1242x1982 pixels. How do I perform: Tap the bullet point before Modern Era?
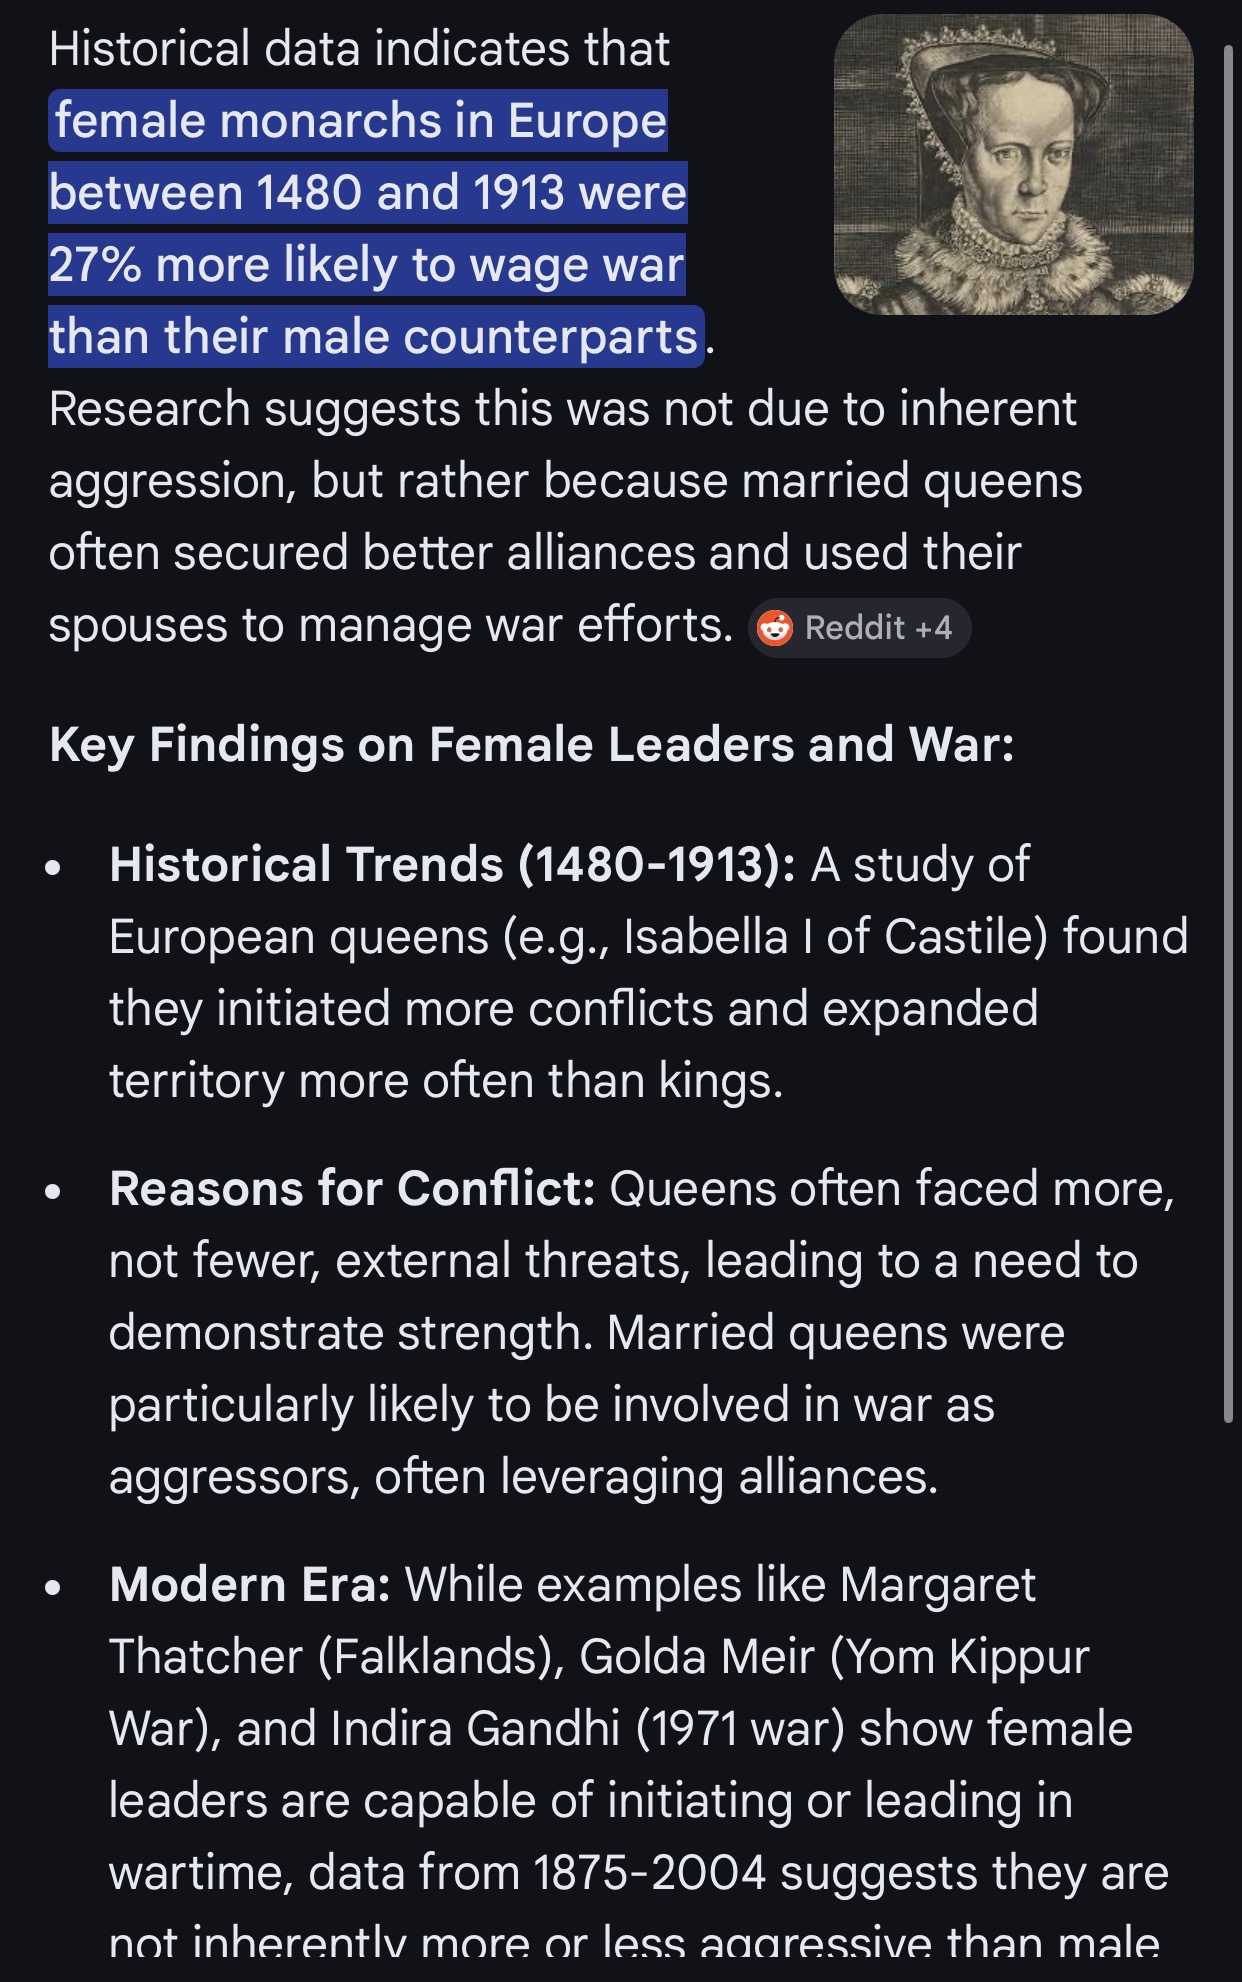pos(54,1587)
